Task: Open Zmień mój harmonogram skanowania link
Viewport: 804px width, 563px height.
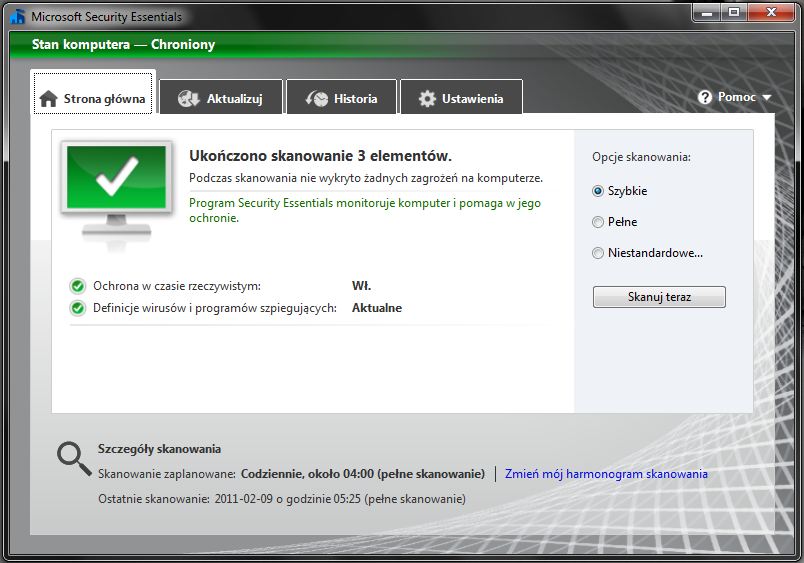Action: [606, 474]
